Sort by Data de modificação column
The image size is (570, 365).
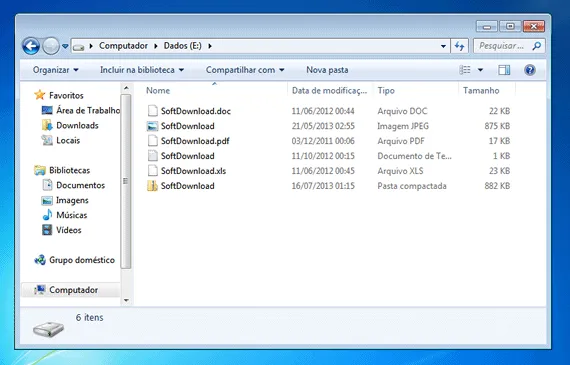click(x=329, y=91)
